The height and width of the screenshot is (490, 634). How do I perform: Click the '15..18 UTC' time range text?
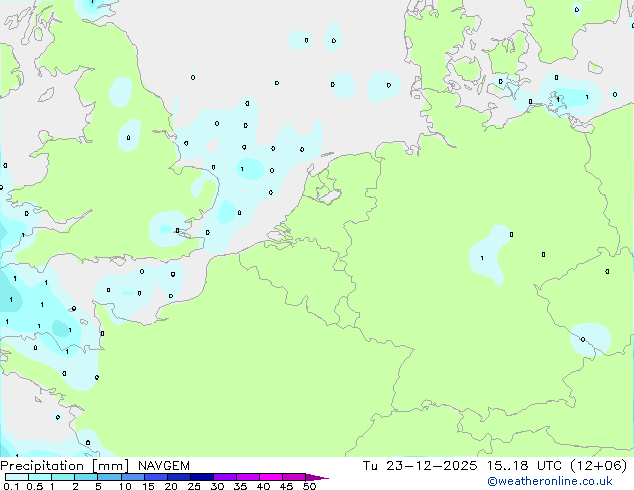coord(524,466)
